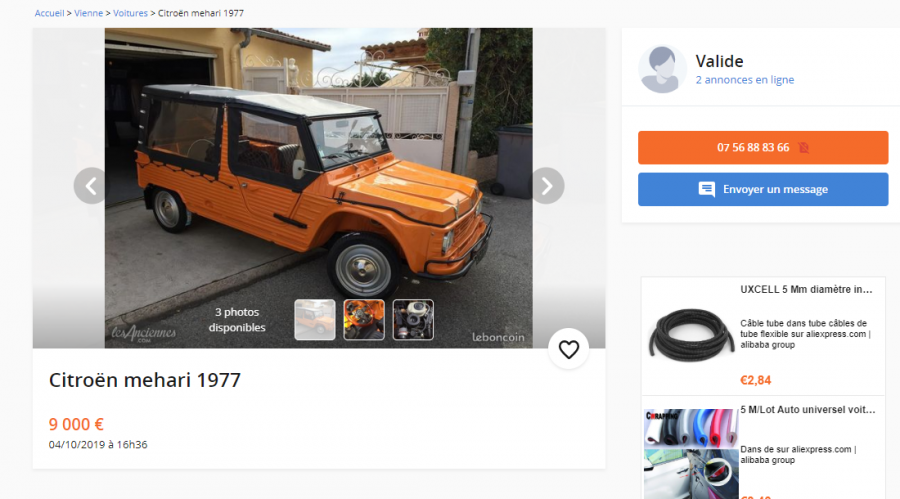This screenshot has width=900, height=499.
Task: Click the black cable tube ad image
Action: 691,335
